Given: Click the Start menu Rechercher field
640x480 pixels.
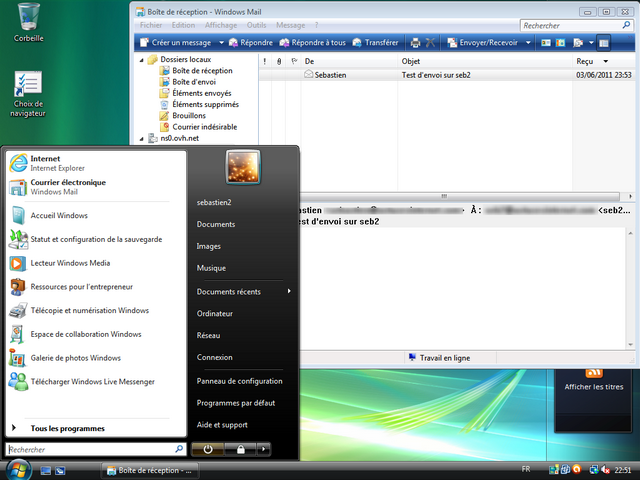Looking at the screenshot, I should pos(96,449).
